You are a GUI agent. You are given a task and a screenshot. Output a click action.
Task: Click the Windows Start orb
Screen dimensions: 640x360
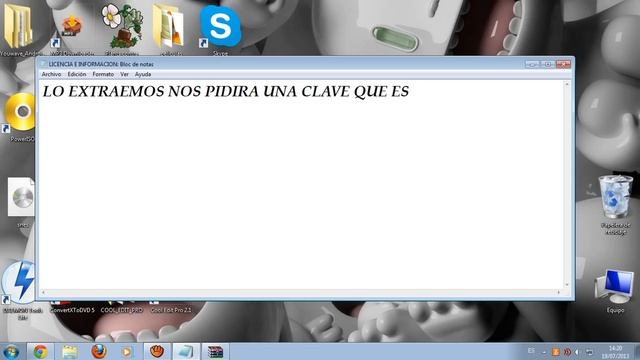11,351
